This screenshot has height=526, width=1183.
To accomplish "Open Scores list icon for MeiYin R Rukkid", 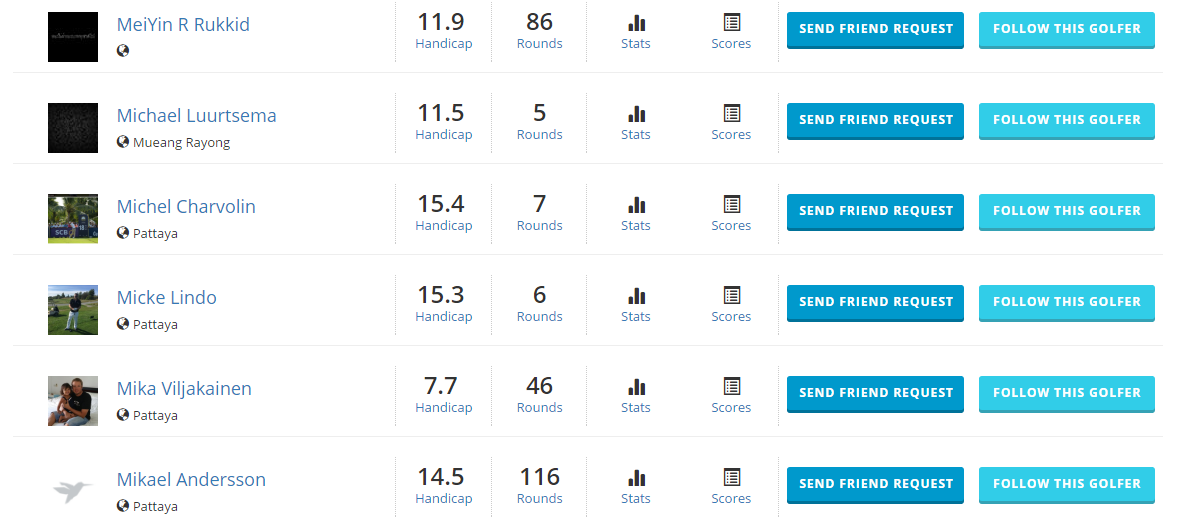I will 731,23.
